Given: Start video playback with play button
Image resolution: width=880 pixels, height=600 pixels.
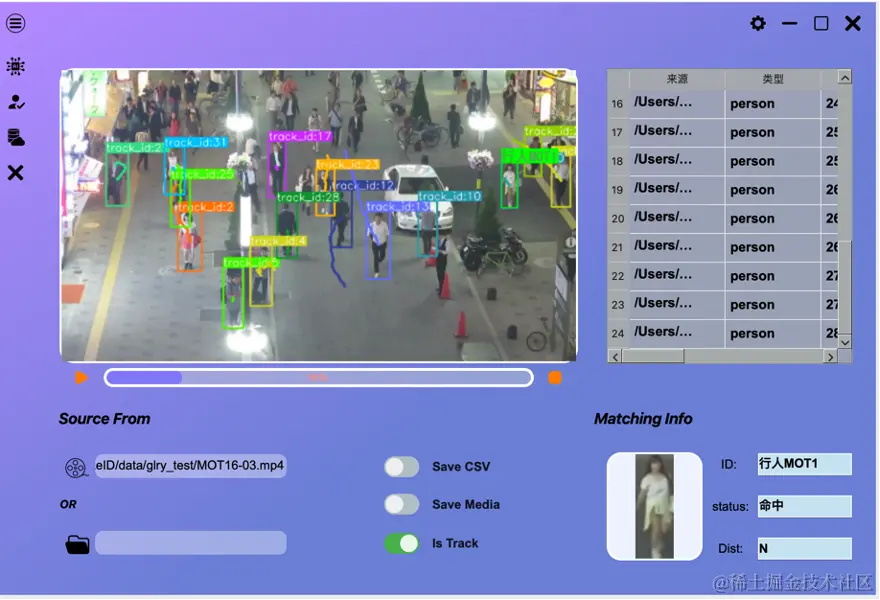Looking at the screenshot, I should point(81,378).
